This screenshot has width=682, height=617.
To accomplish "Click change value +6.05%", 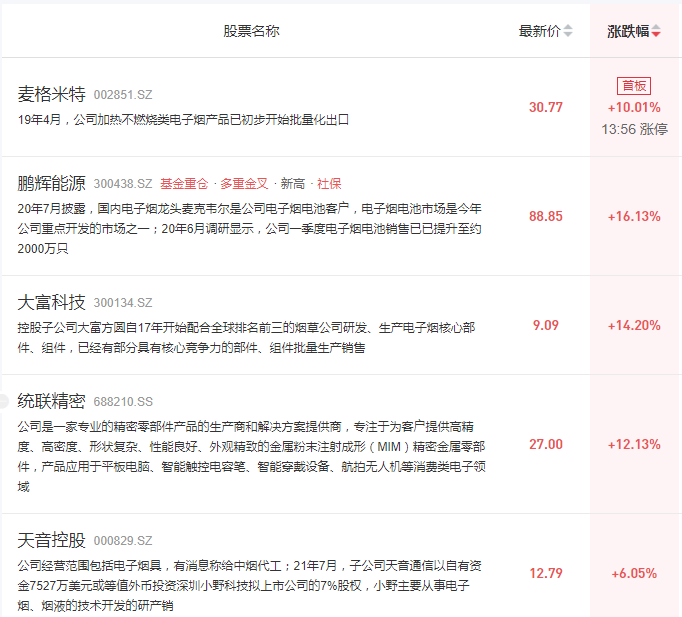I will [634, 573].
